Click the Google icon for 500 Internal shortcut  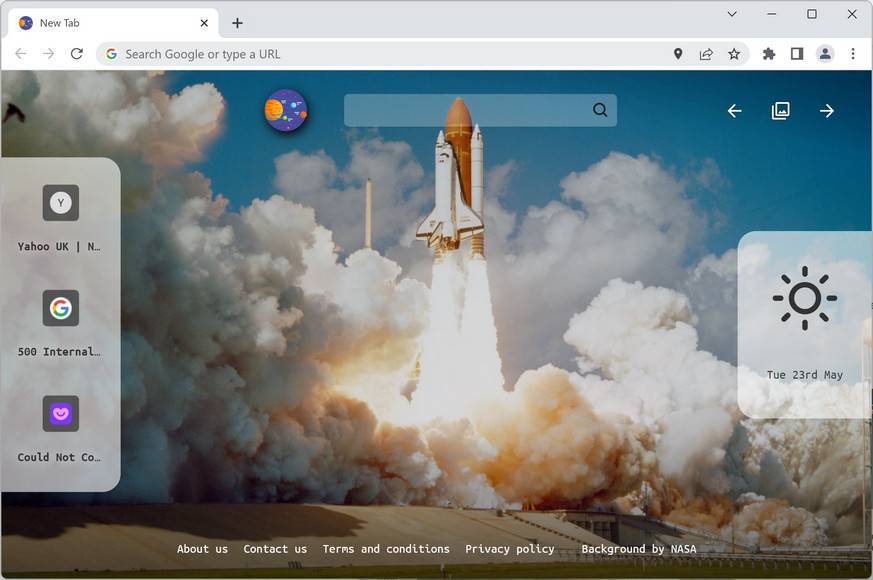[x=60, y=308]
